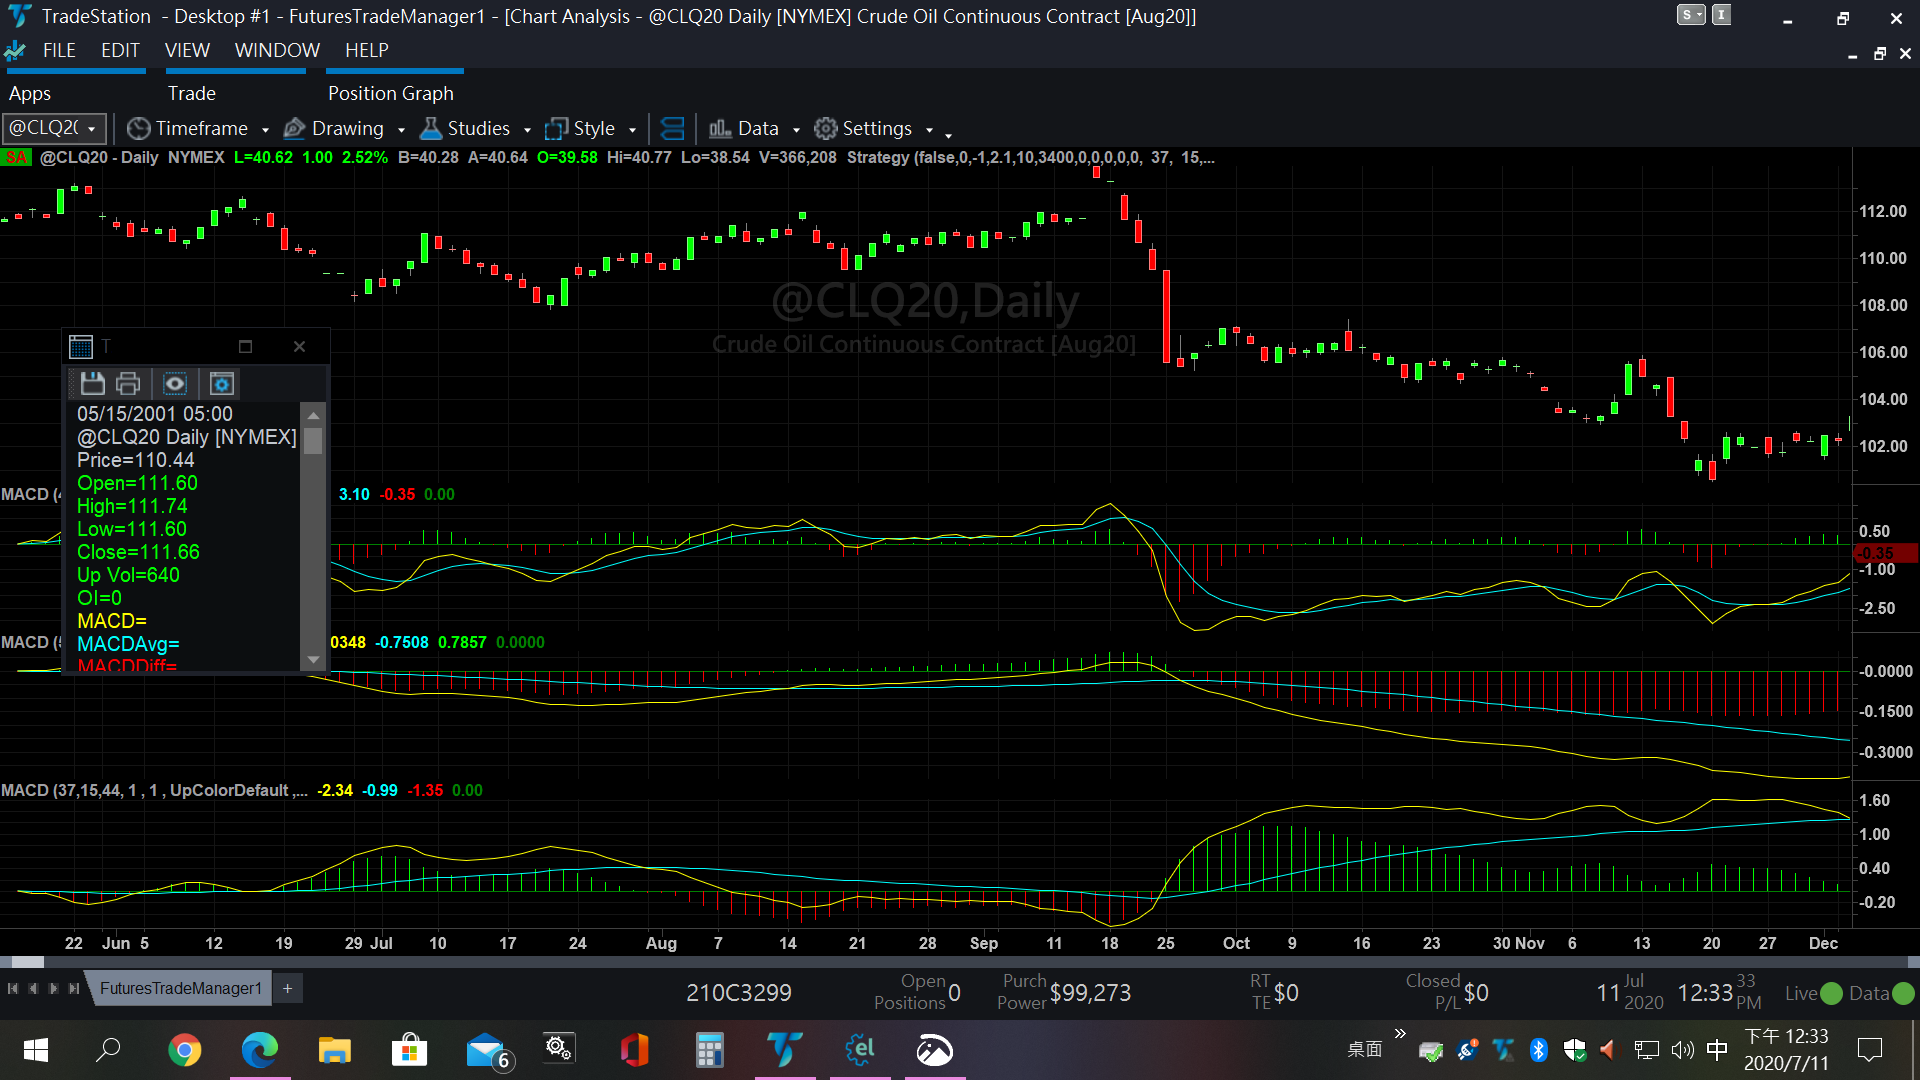
Task: Click the TradeStation icon beside FILE menu
Action: 15,50
